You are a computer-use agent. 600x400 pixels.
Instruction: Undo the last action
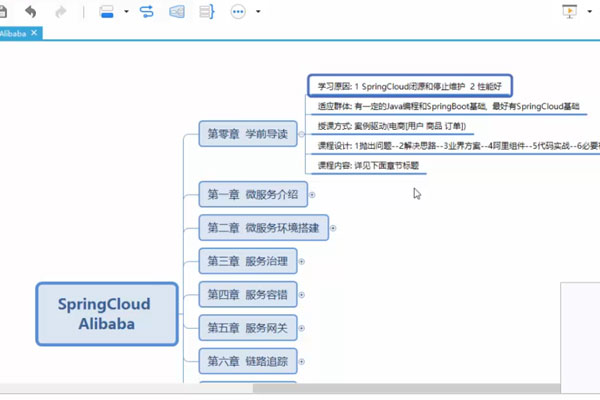[x=31, y=12]
